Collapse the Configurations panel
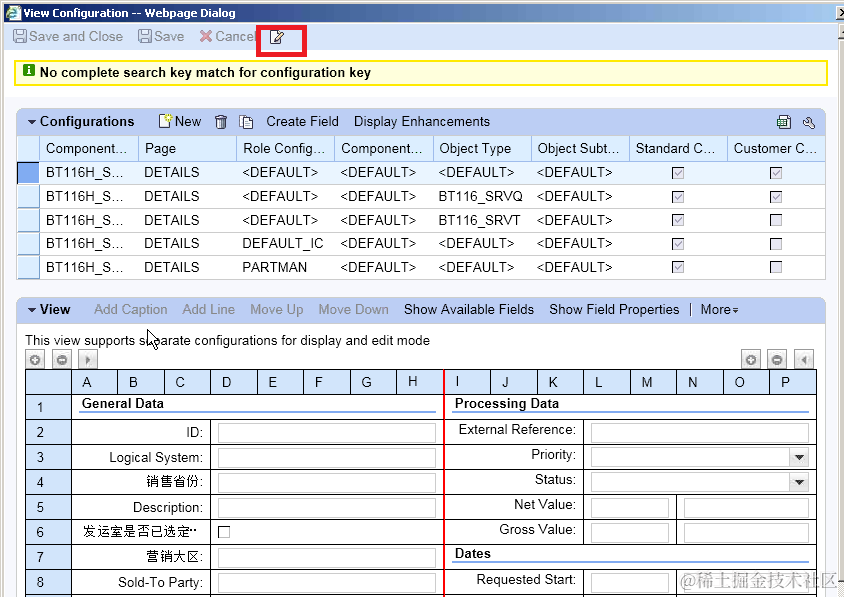This screenshot has height=597, width=844. (32, 122)
